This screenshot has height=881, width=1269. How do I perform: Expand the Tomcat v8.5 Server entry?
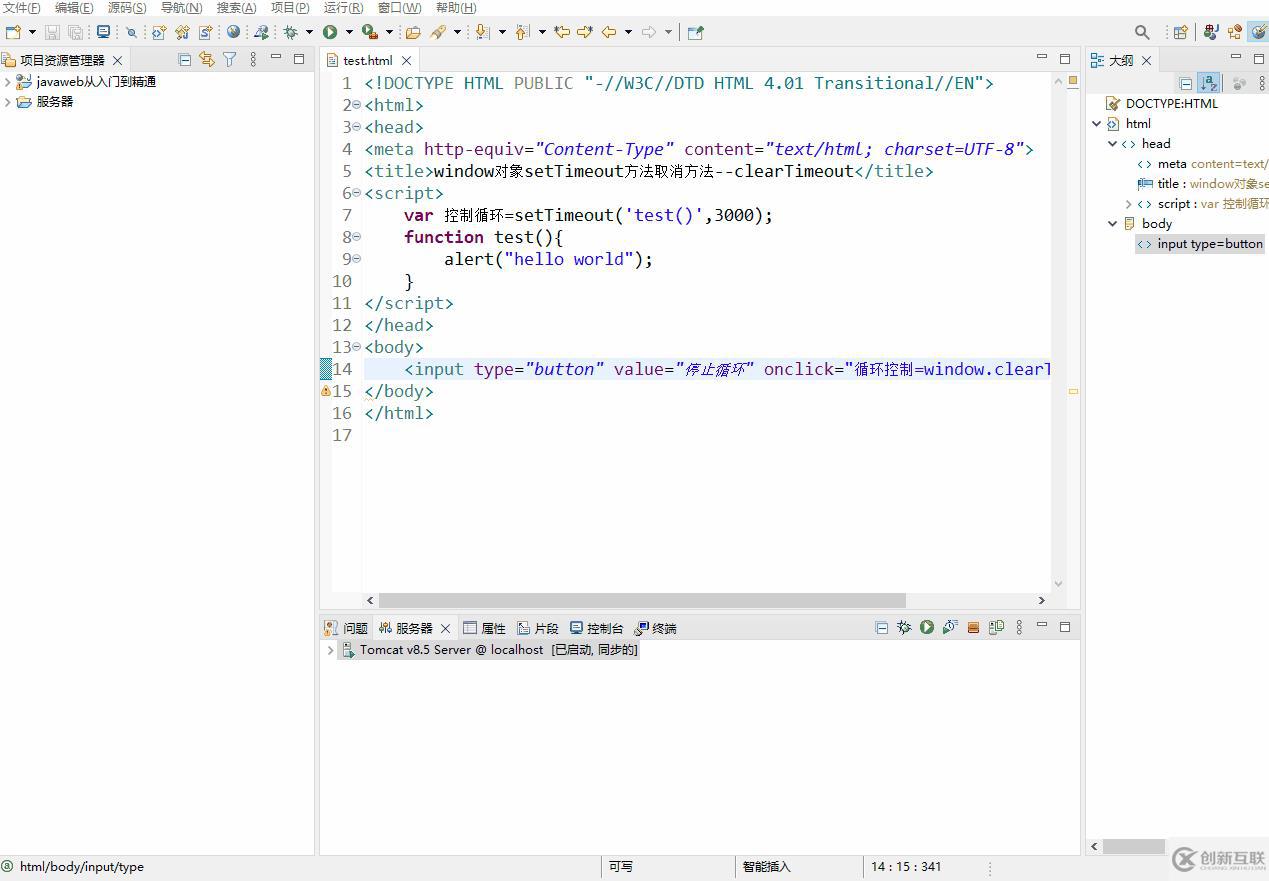click(x=330, y=650)
